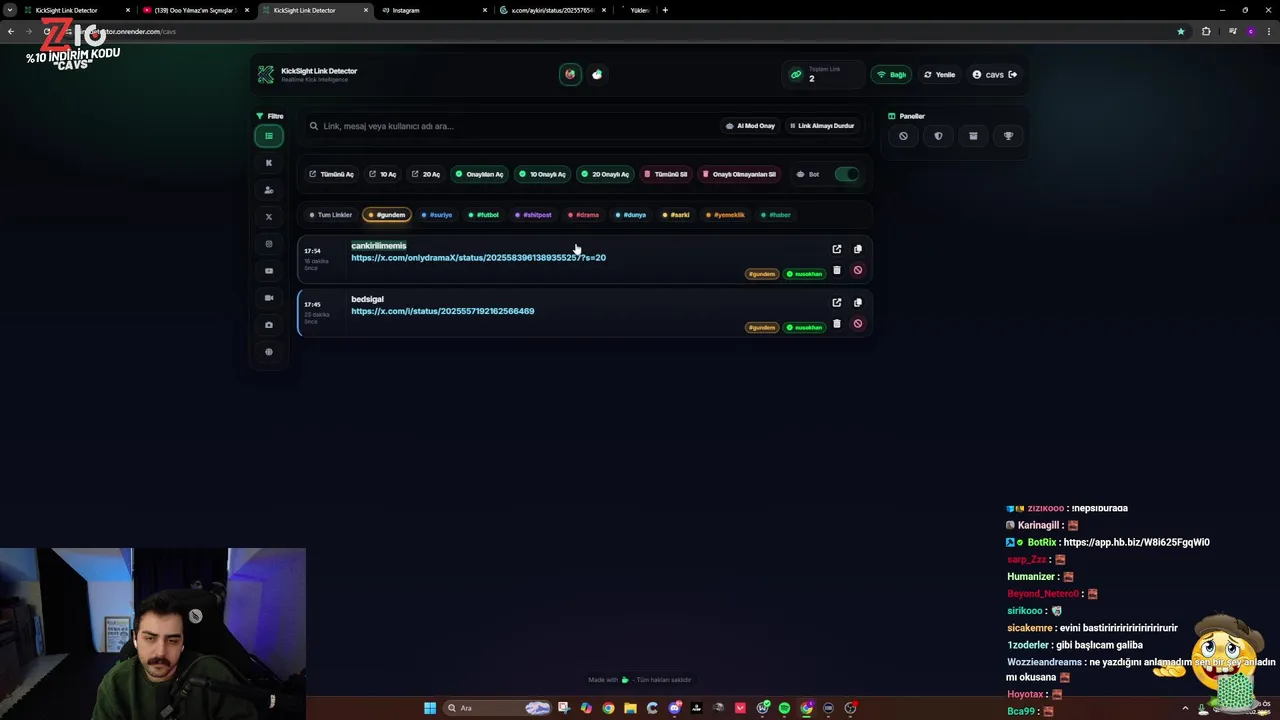
Task: Select the #haber tag filter
Action: point(776,215)
